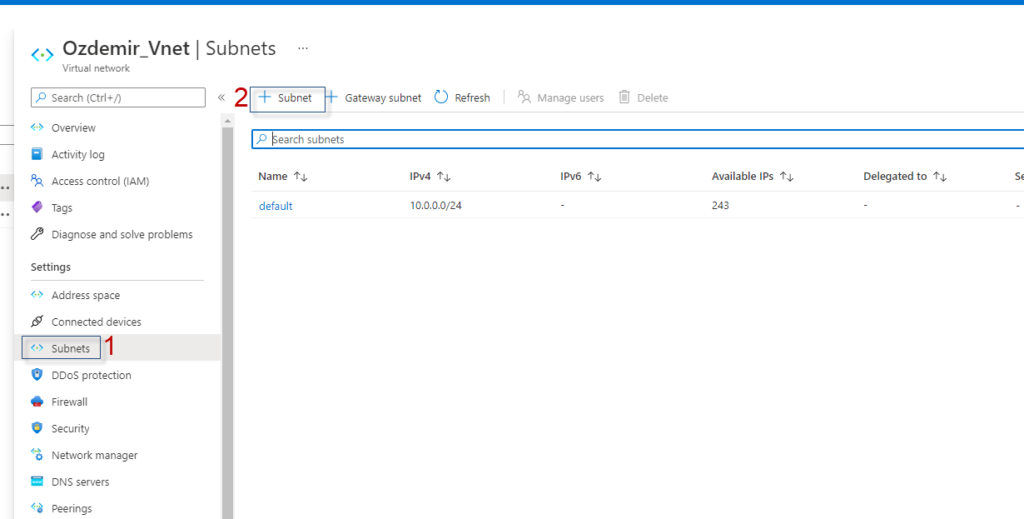Click the DNS servers icon

(37, 482)
